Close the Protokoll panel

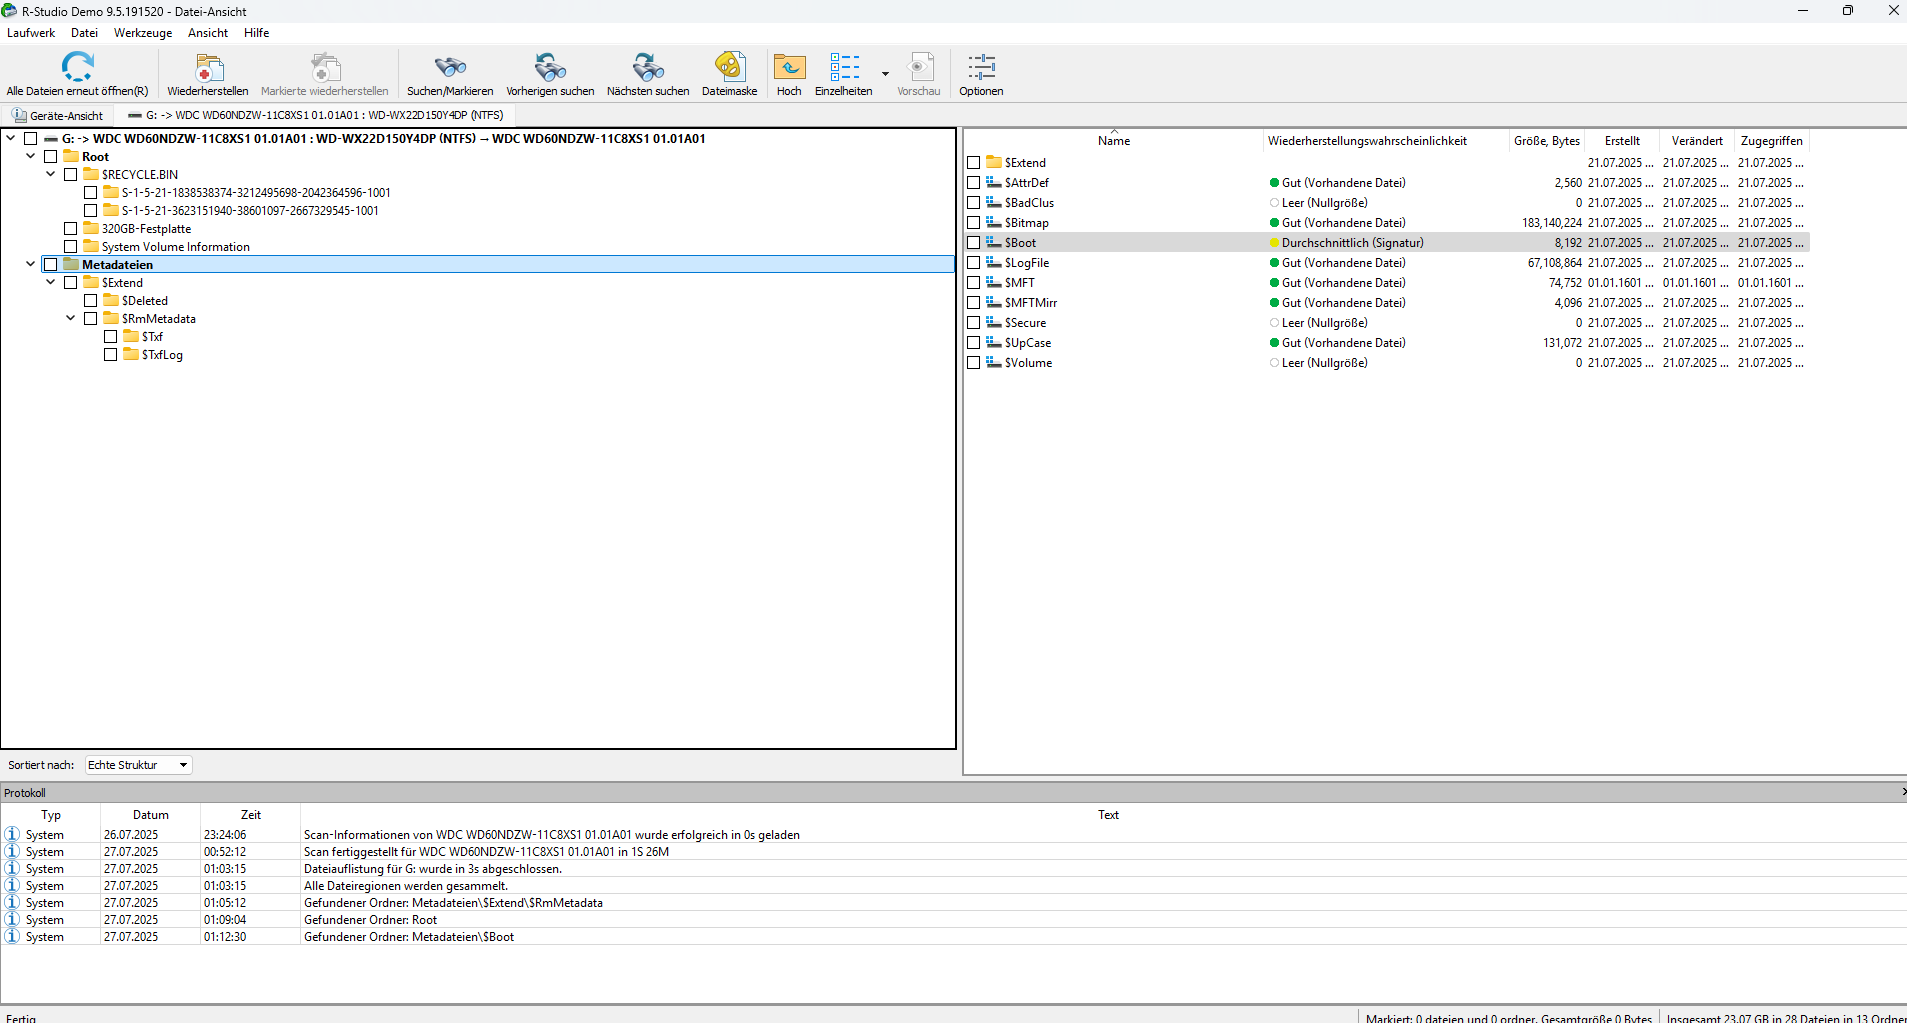(1902, 792)
